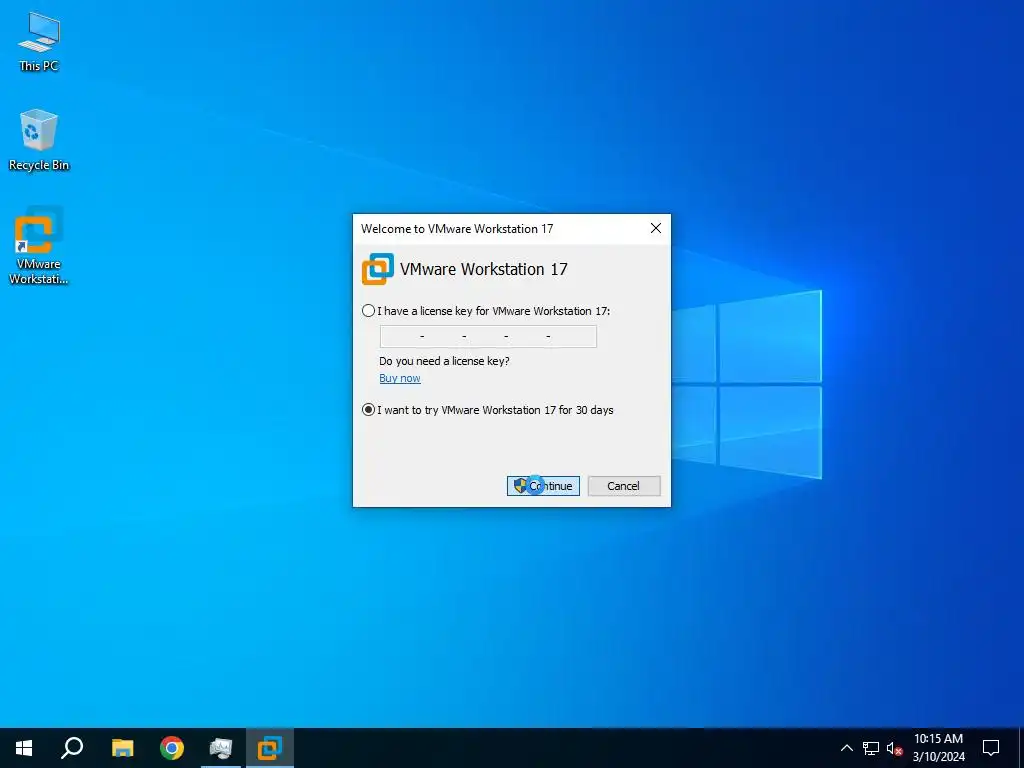Select the Recycle Bin desktop icon
The width and height of the screenshot is (1024, 768).
39,140
